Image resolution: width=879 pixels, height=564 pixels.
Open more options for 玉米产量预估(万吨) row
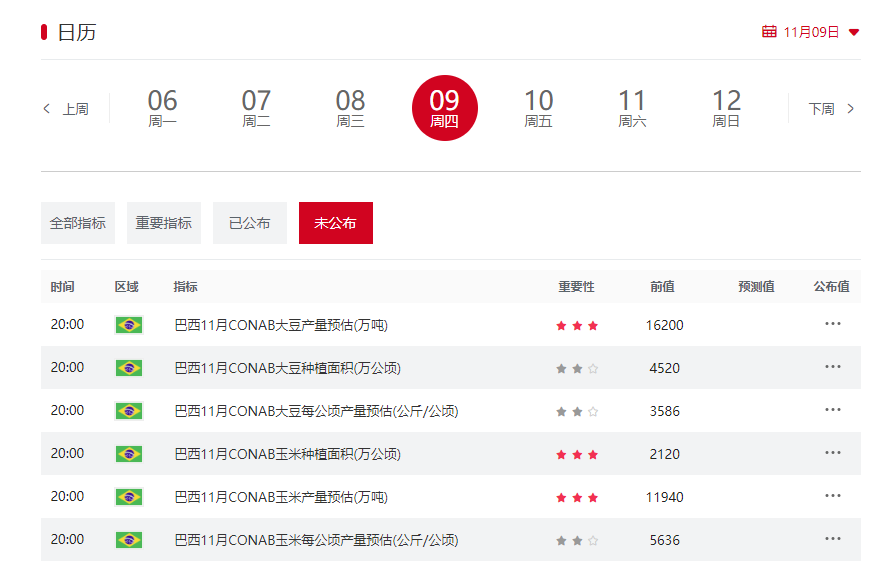tap(832, 496)
